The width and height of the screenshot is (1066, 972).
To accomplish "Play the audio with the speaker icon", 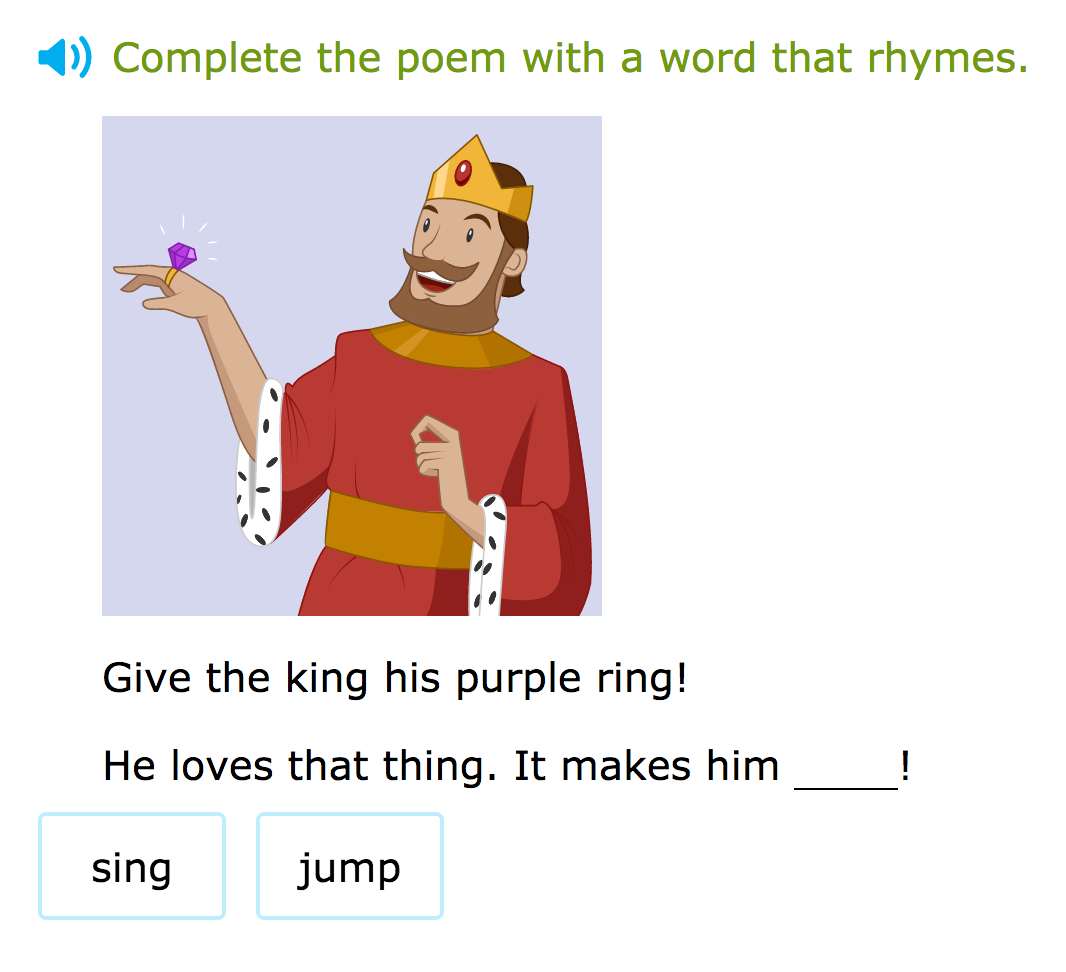I will click(65, 57).
